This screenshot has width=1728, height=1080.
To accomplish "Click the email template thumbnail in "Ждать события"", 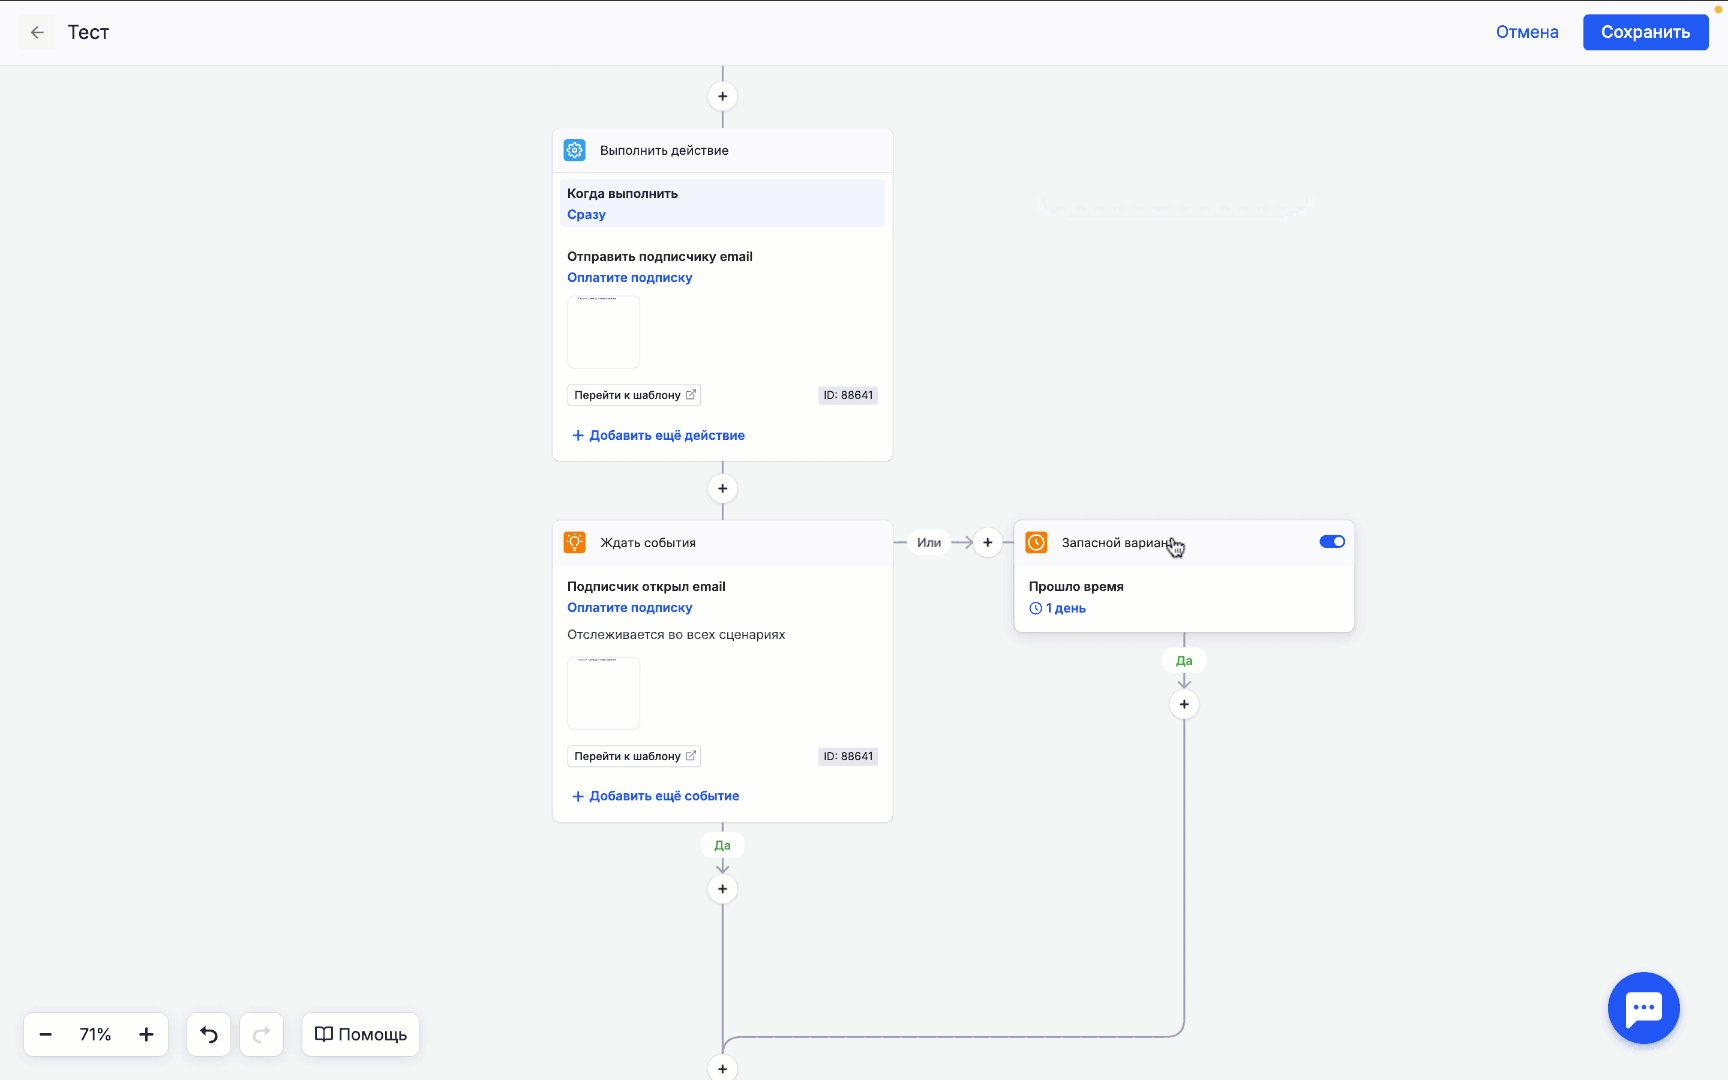I will point(603,693).
